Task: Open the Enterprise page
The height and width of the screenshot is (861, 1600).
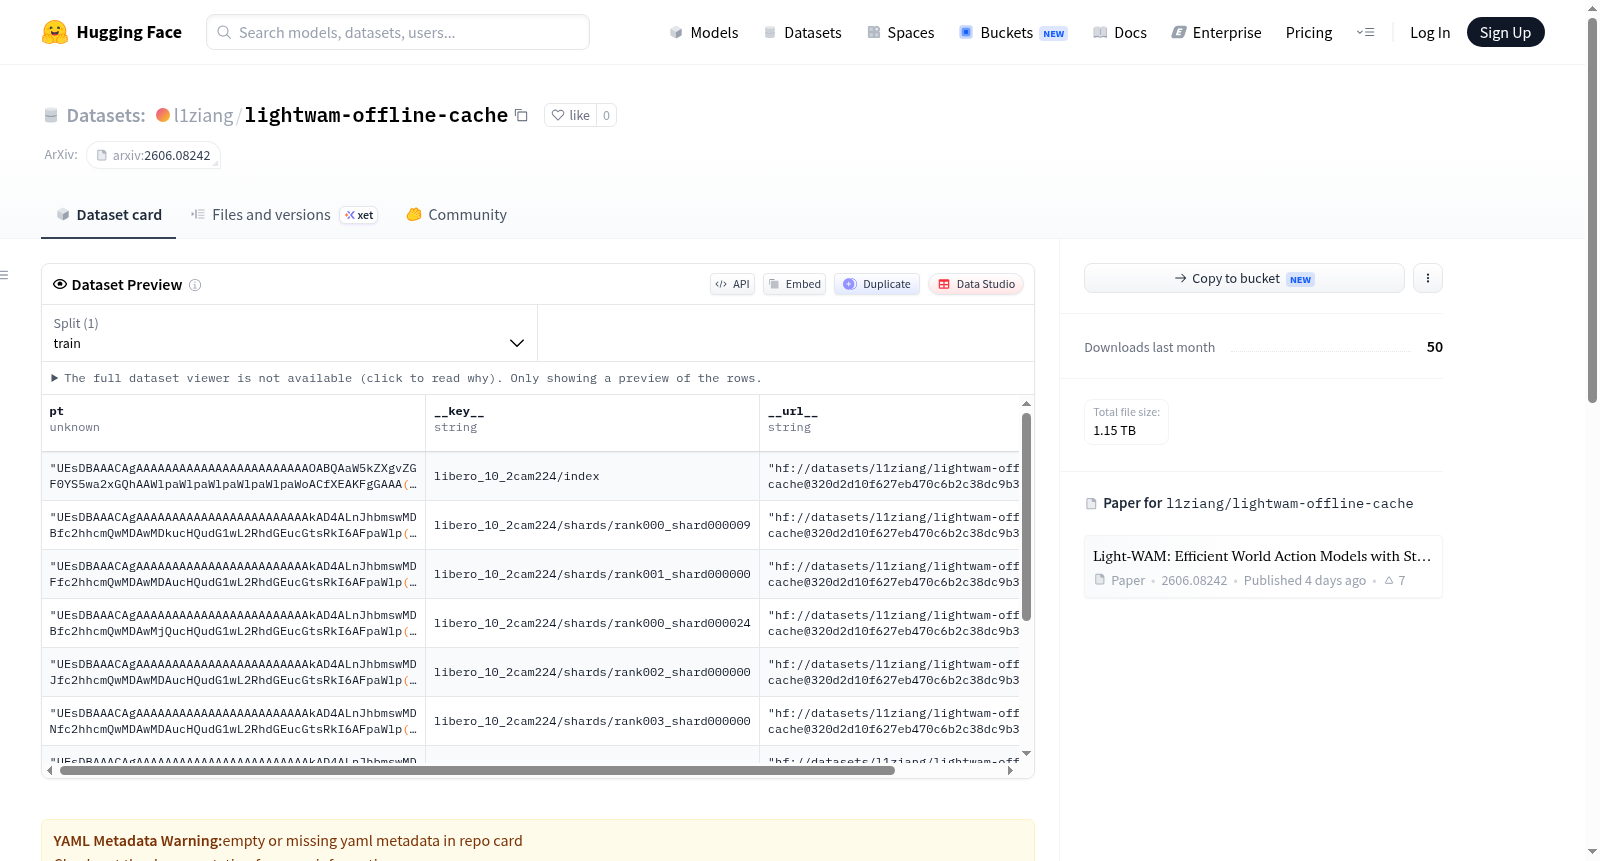Action: point(1217,33)
